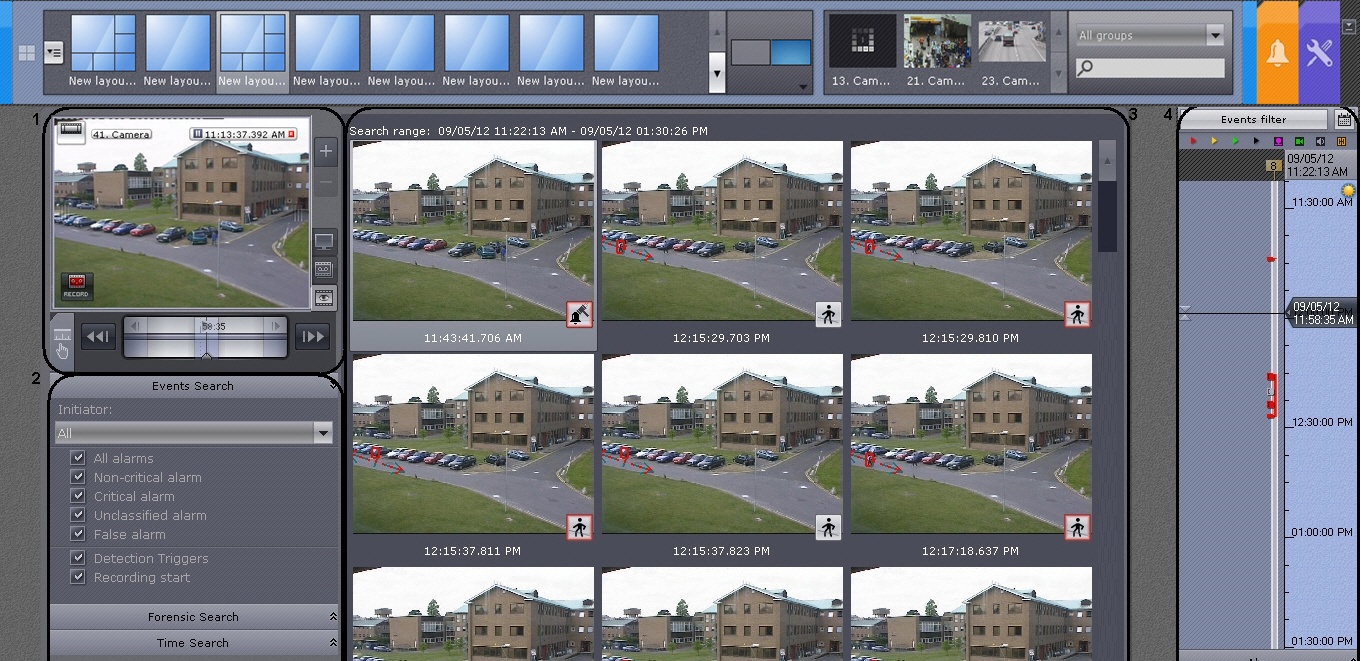Select the highlighted four-pane layout

click(253, 51)
